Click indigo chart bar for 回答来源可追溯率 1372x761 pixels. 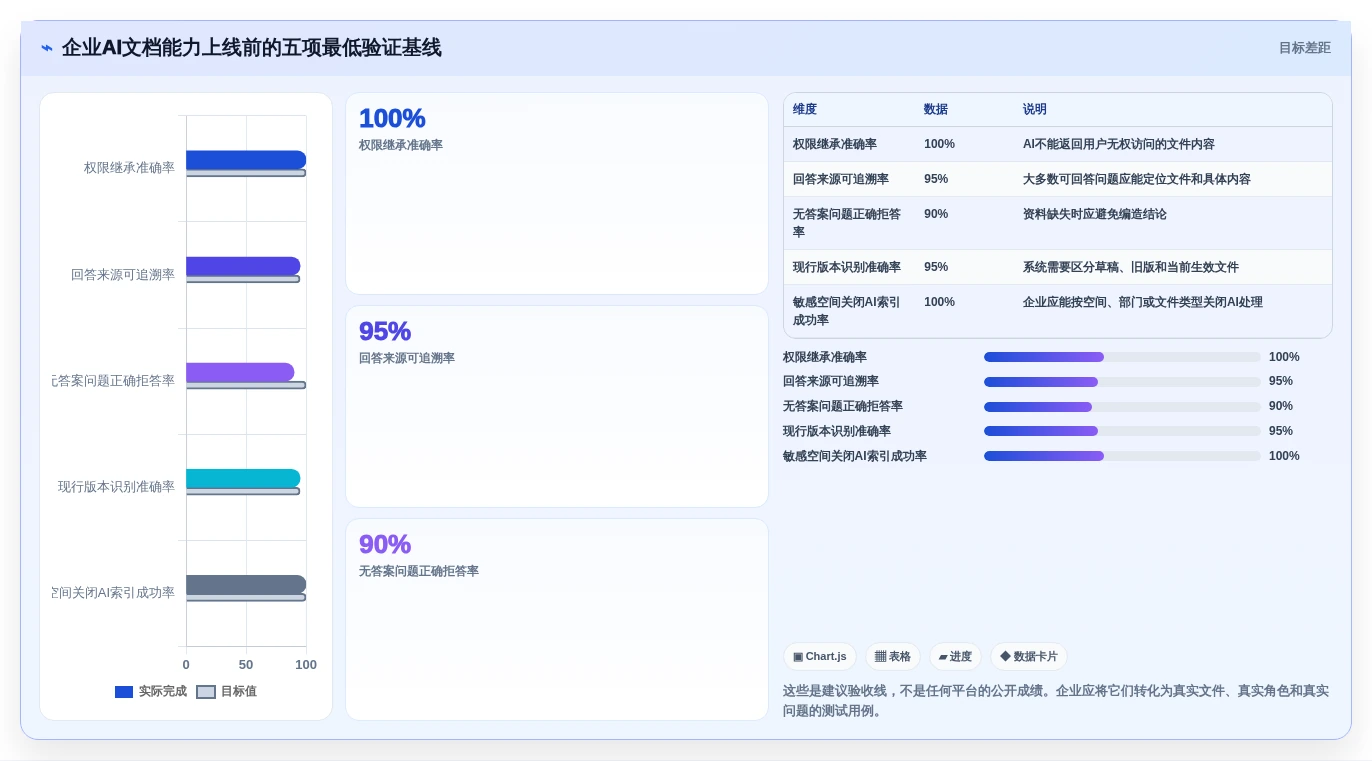point(243,266)
